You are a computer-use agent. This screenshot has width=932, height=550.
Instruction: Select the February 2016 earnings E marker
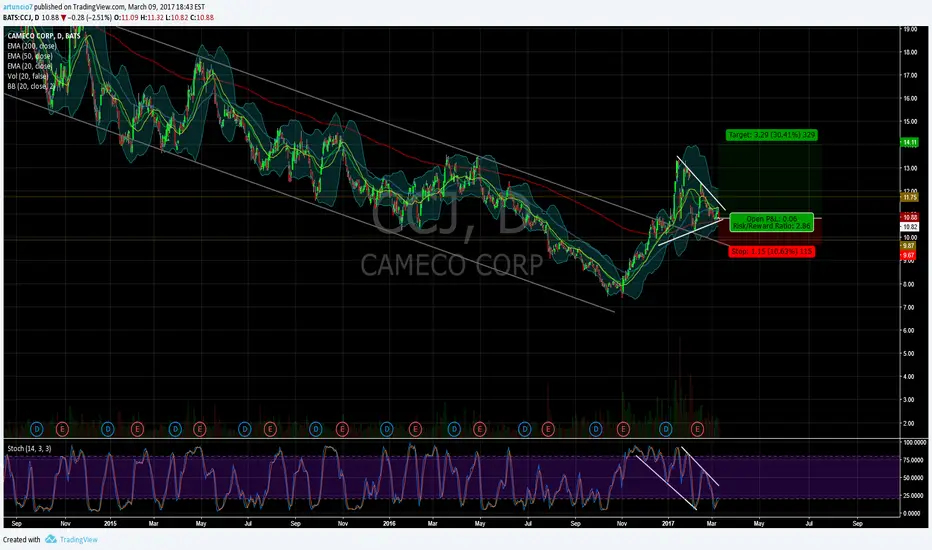pyautogui.click(x=415, y=429)
